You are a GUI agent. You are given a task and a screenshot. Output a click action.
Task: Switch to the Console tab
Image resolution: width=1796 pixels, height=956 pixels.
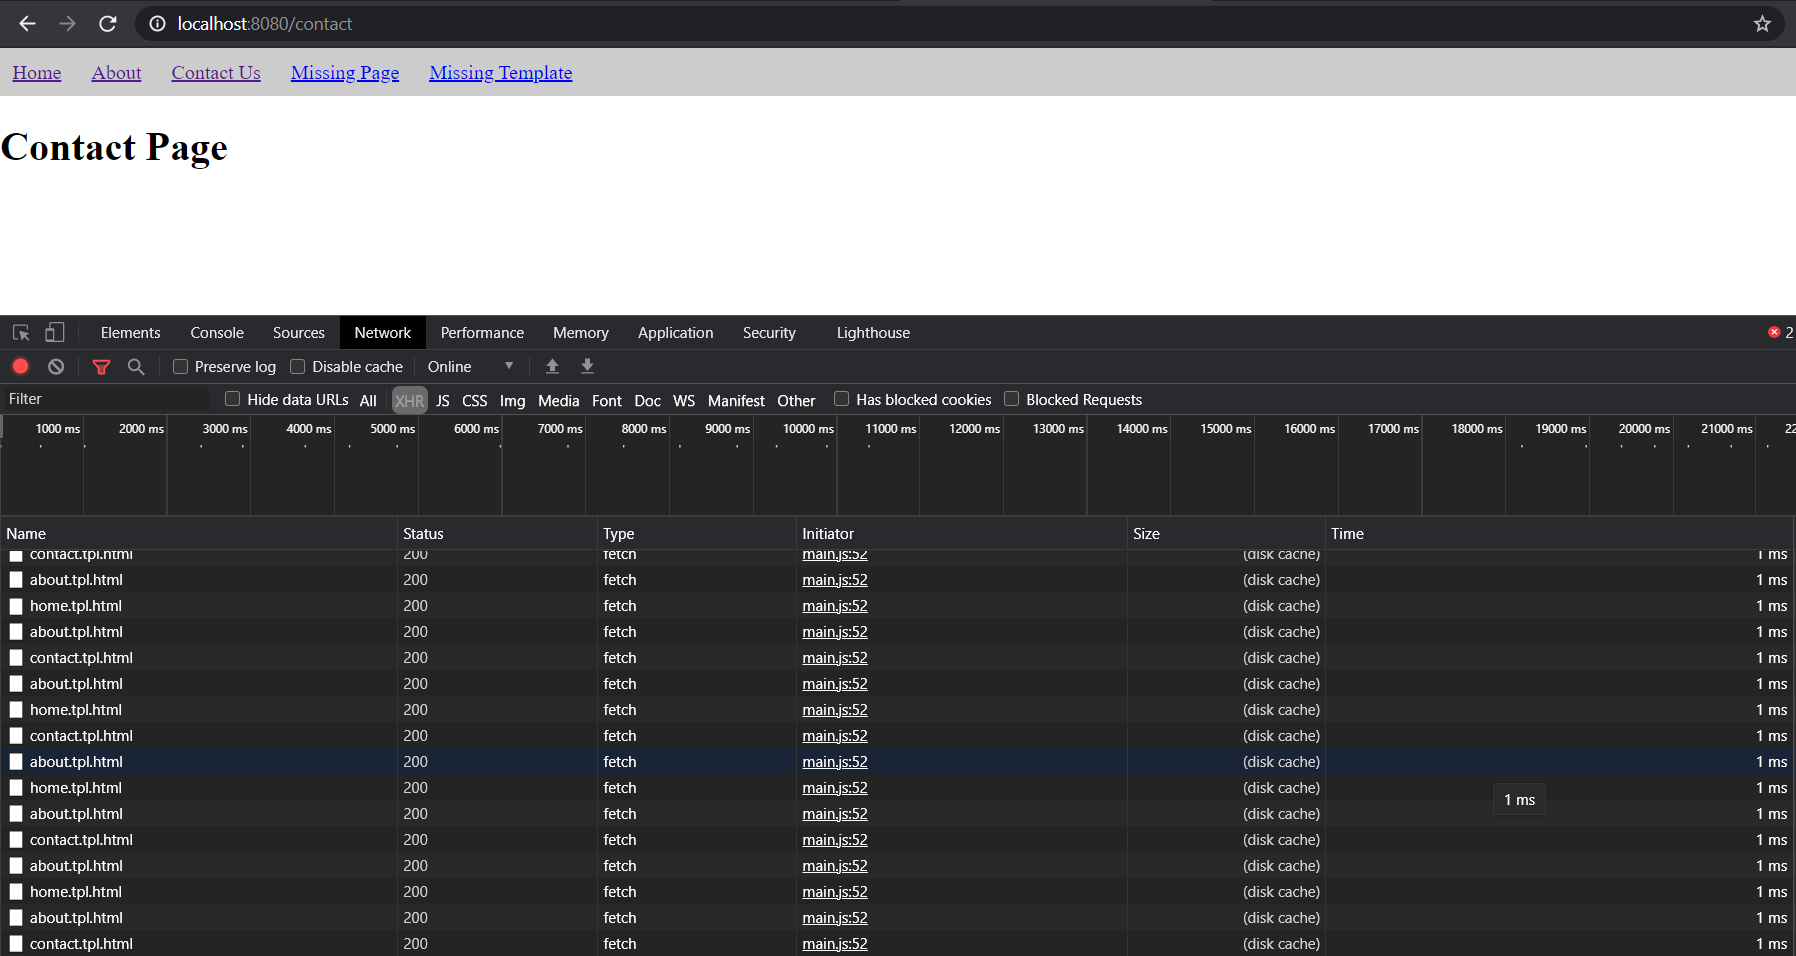pyautogui.click(x=216, y=332)
